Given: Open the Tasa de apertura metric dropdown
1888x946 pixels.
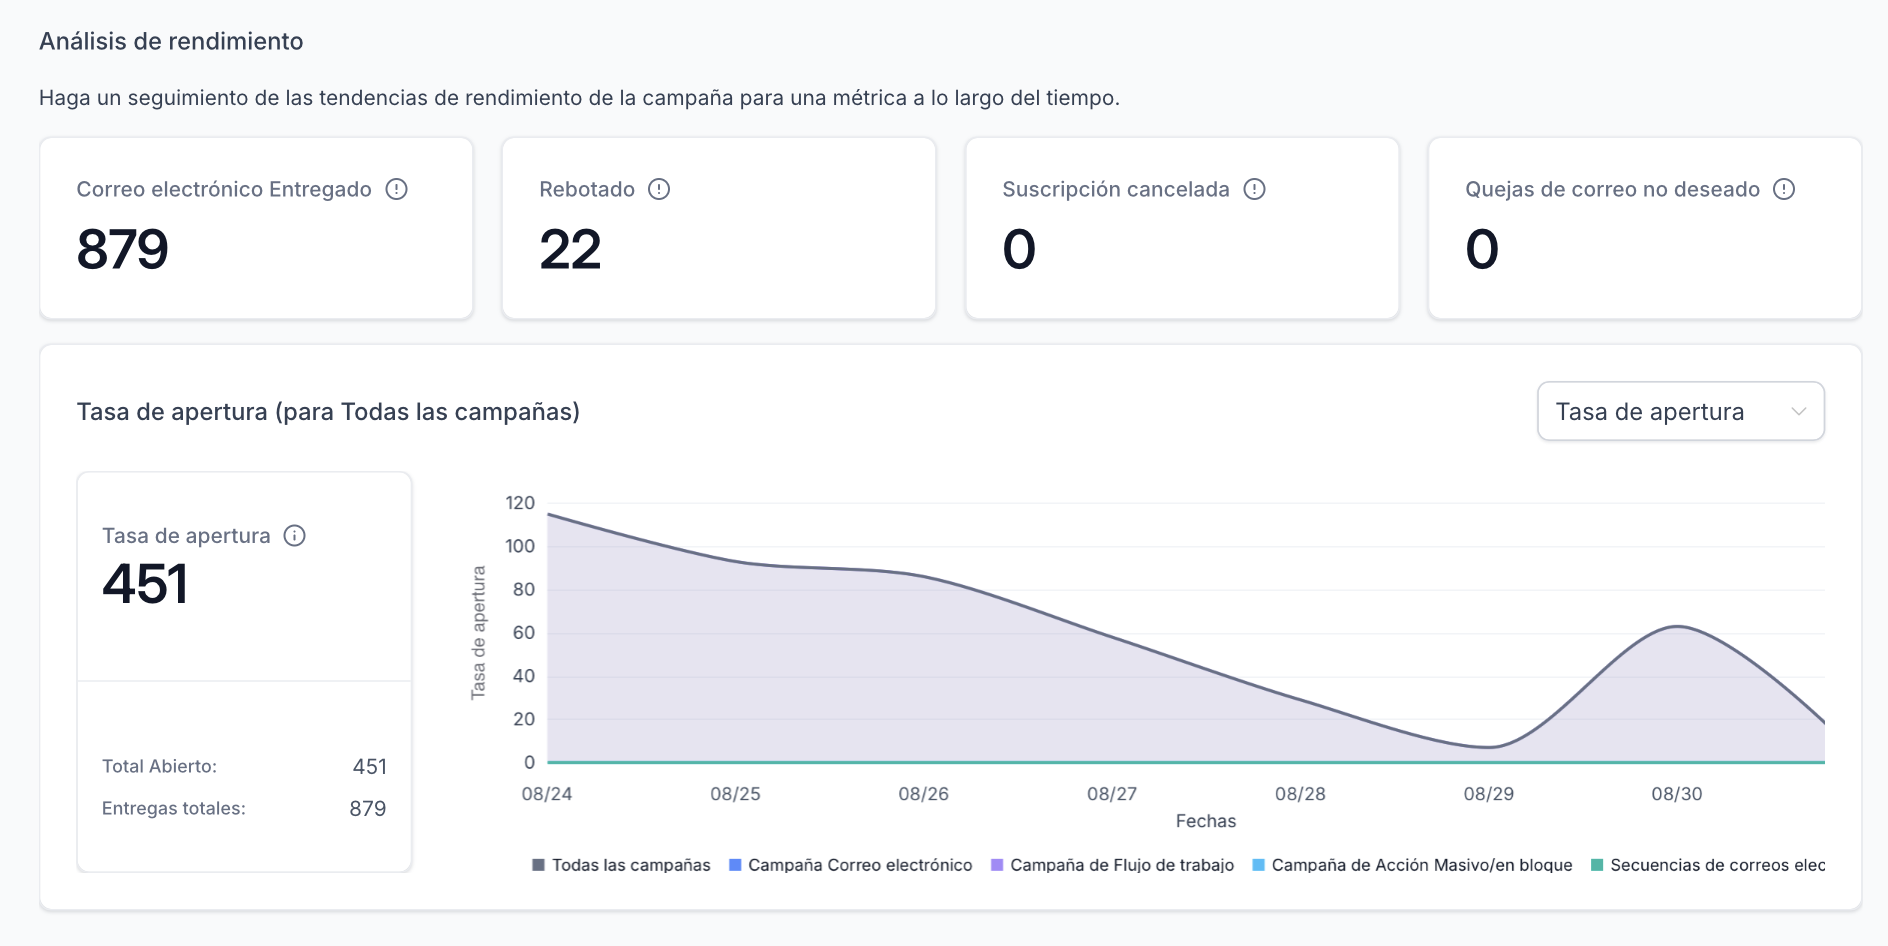Looking at the screenshot, I should [1681, 411].
